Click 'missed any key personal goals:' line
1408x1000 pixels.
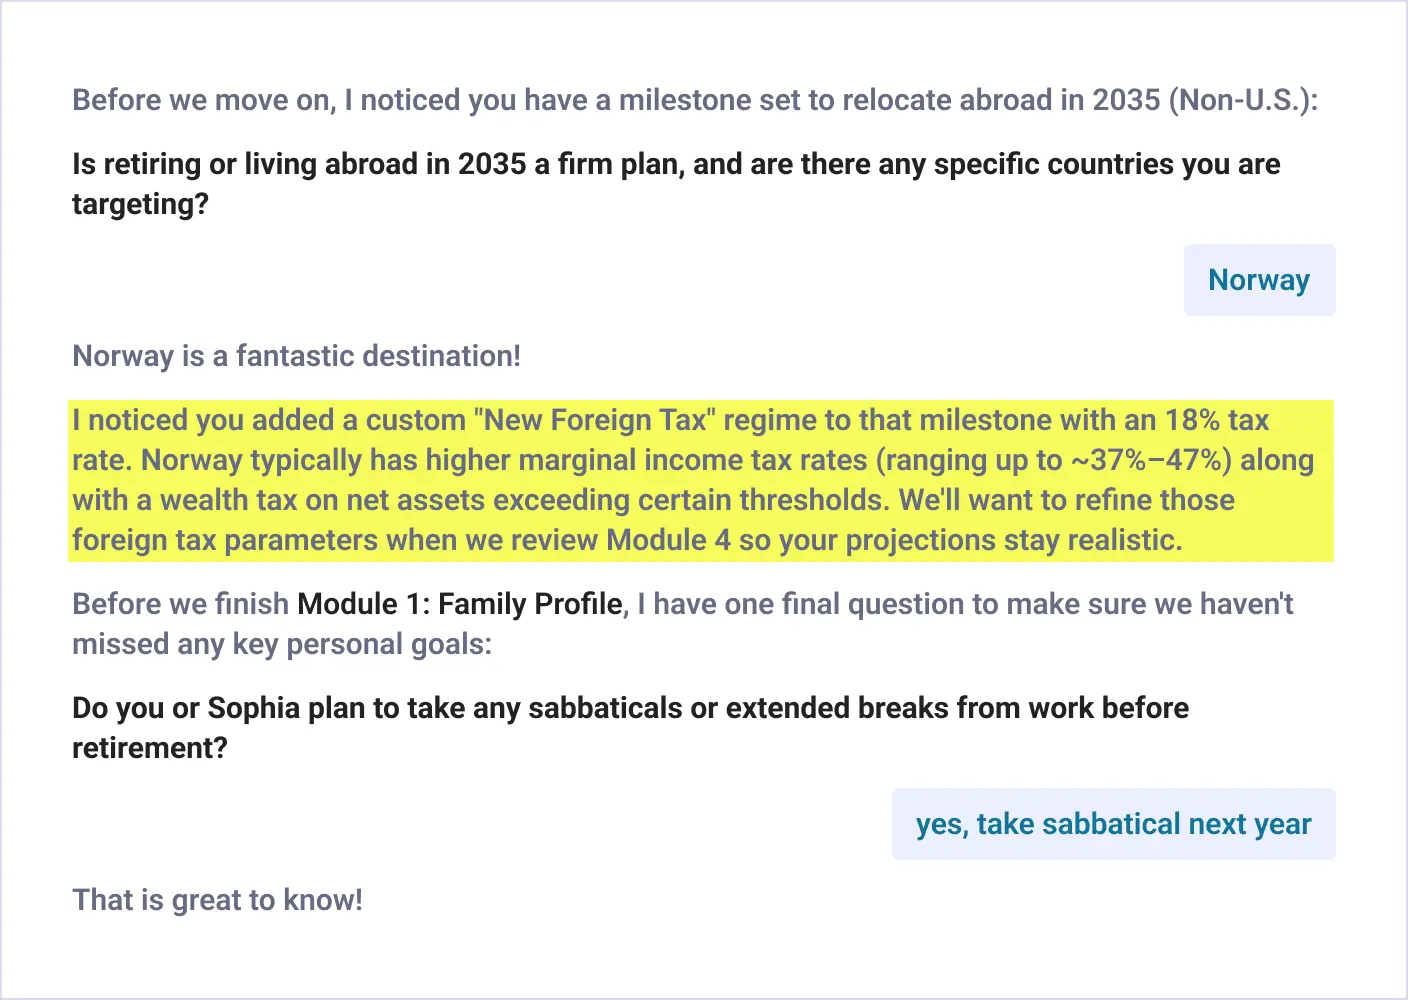point(282,644)
